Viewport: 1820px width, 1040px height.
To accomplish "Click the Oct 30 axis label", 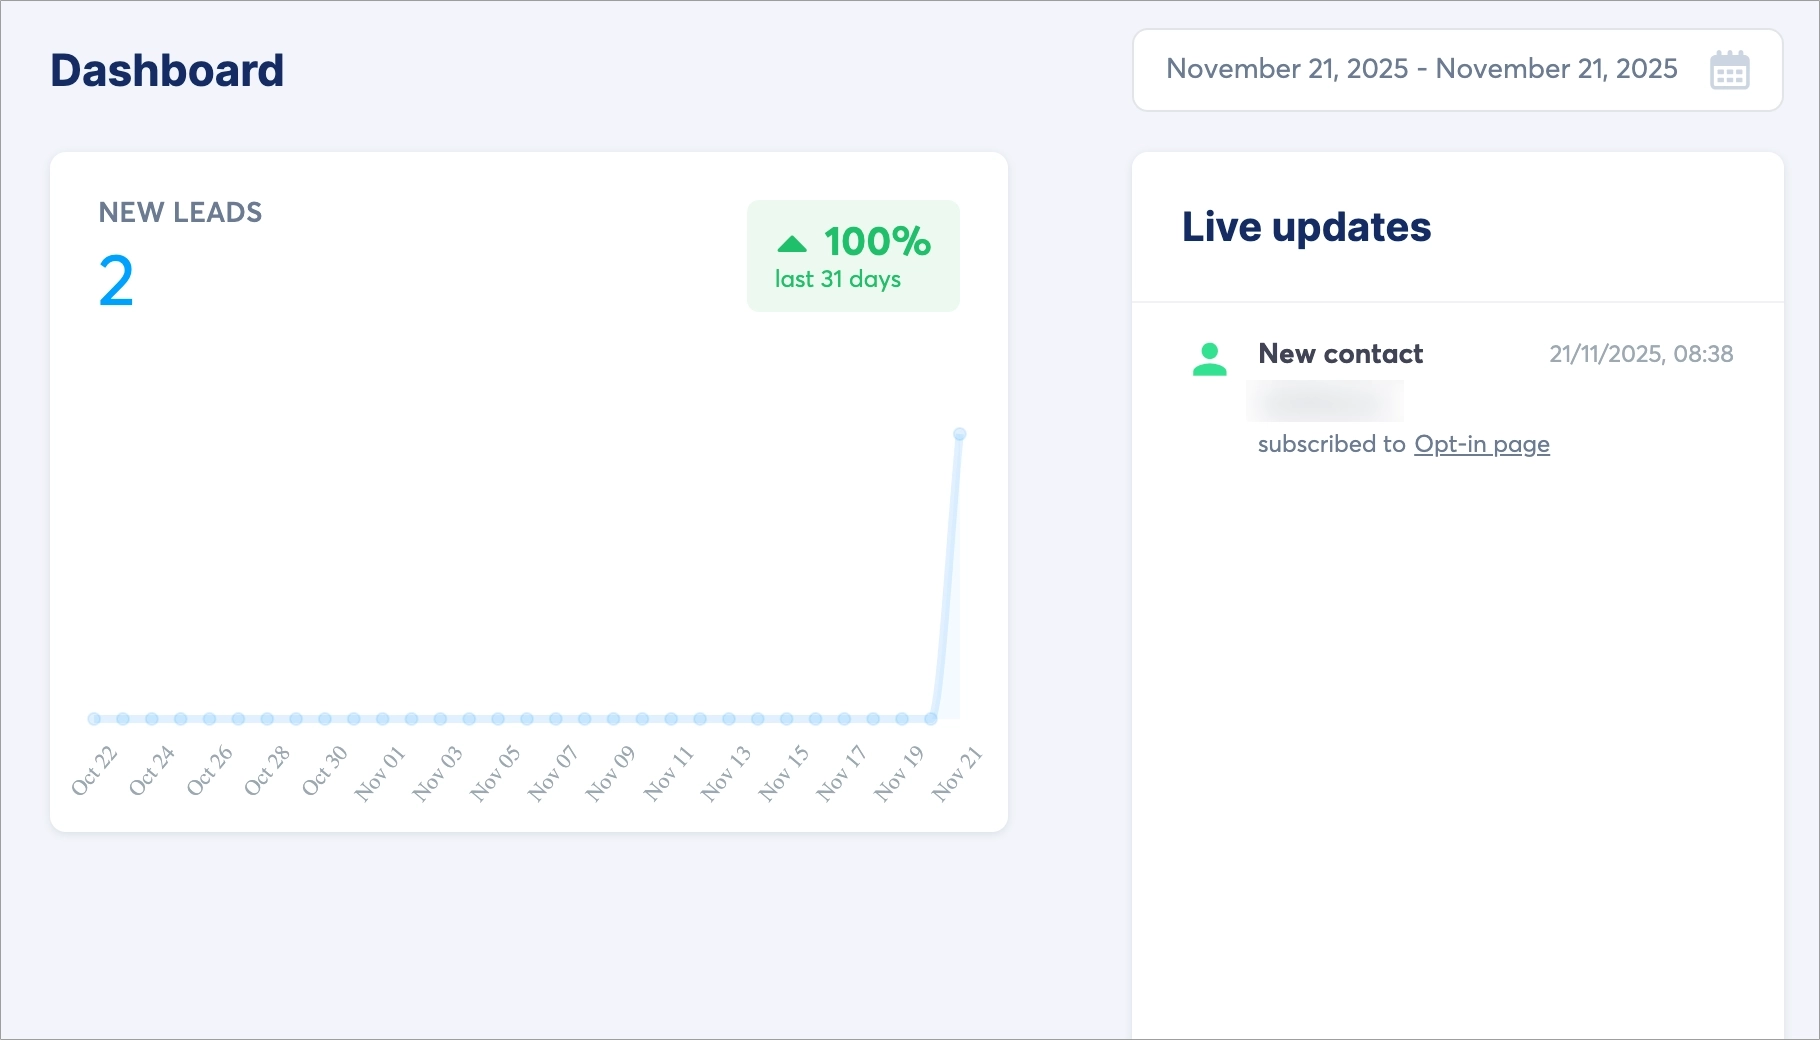I will tap(324, 771).
